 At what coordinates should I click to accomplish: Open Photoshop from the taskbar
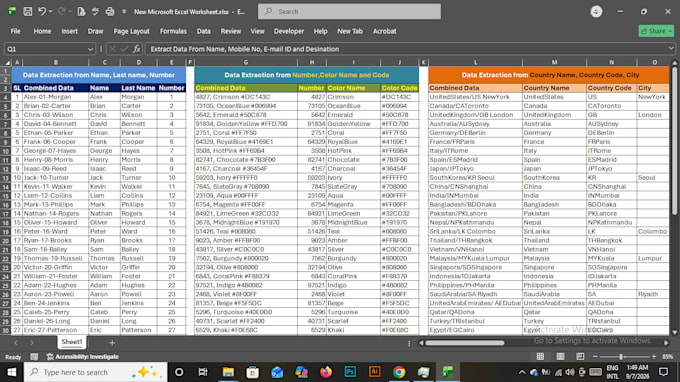click(x=350, y=372)
